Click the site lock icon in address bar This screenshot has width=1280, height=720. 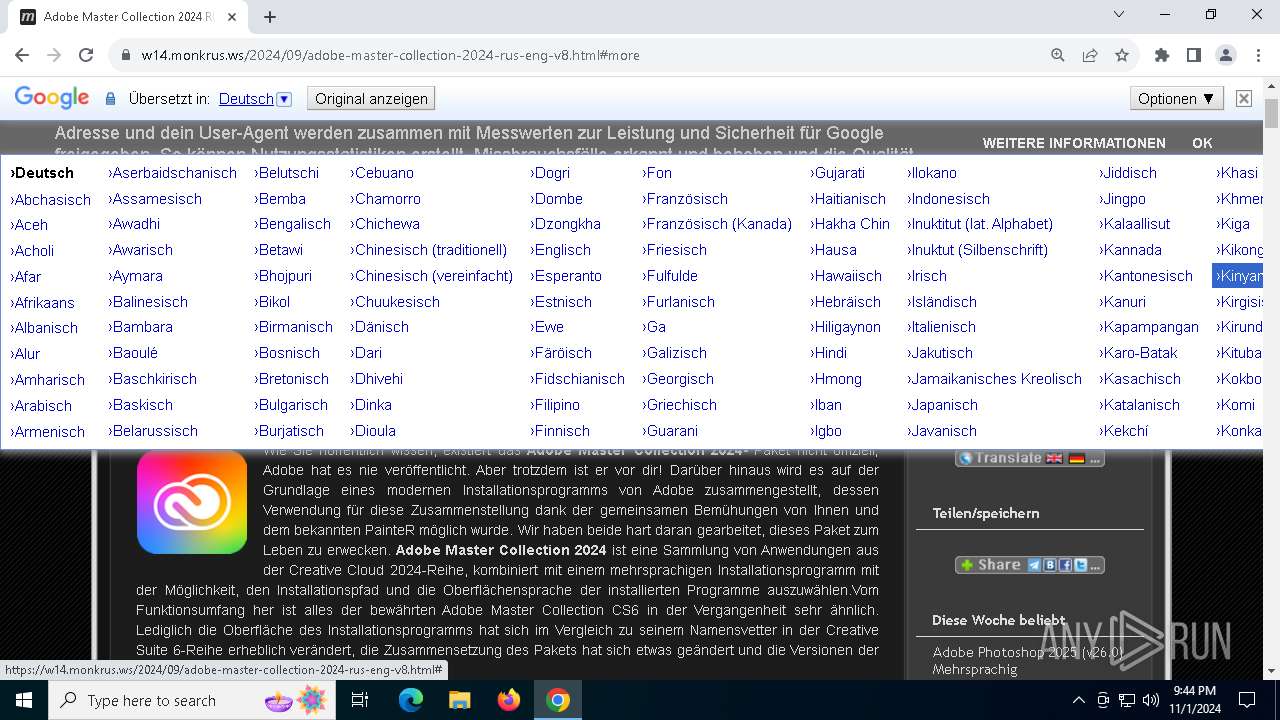click(x=126, y=56)
